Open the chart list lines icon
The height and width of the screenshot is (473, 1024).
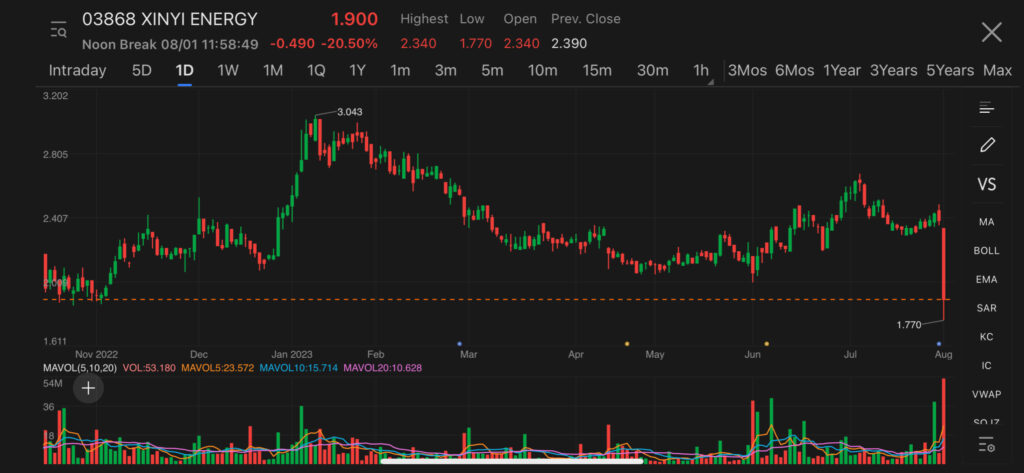click(x=986, y=108)
